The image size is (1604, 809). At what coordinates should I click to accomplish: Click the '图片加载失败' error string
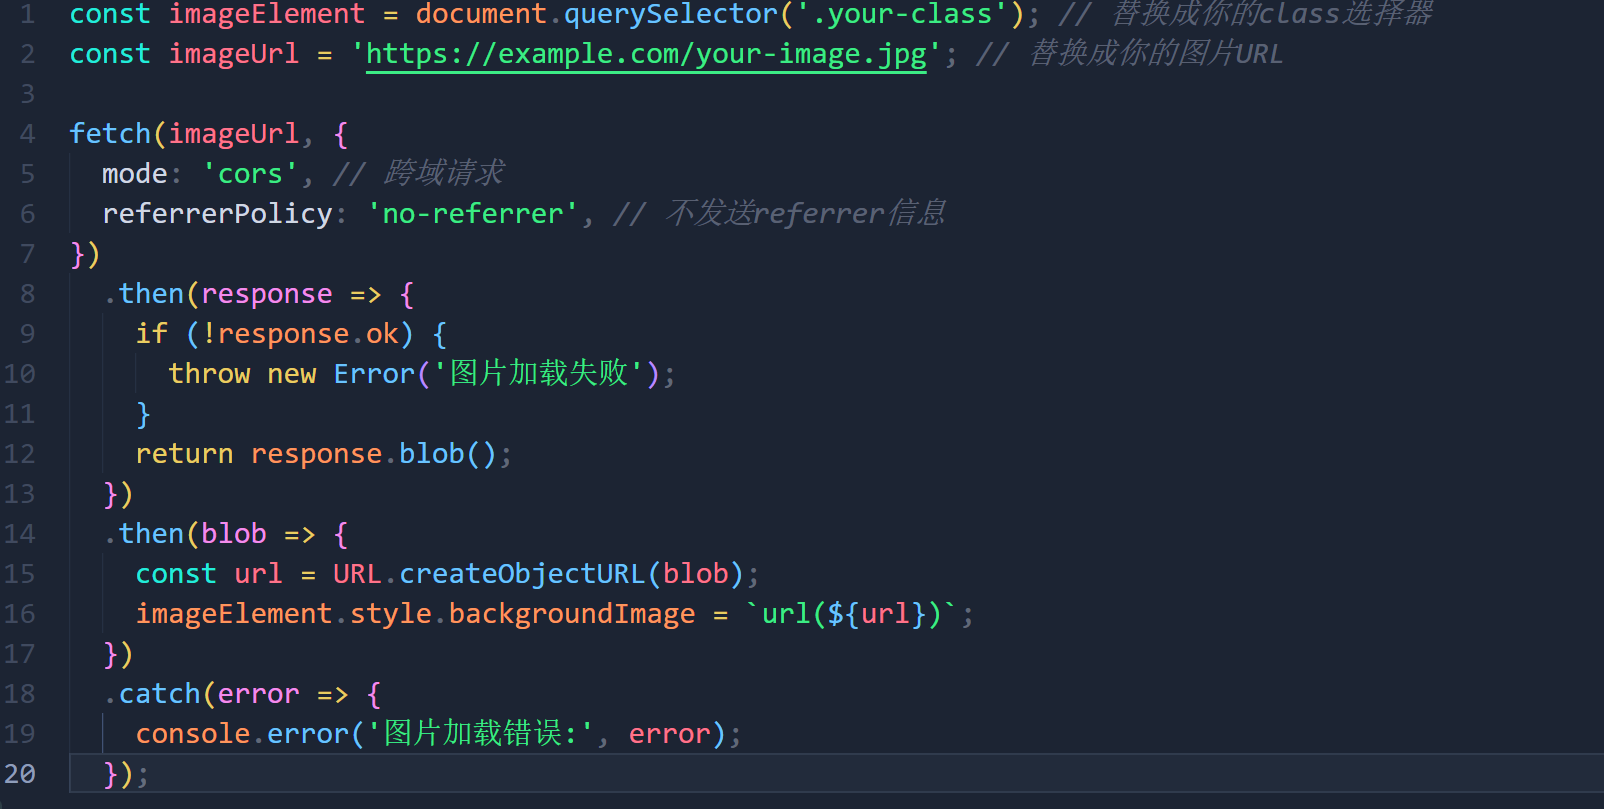[538, 374]
